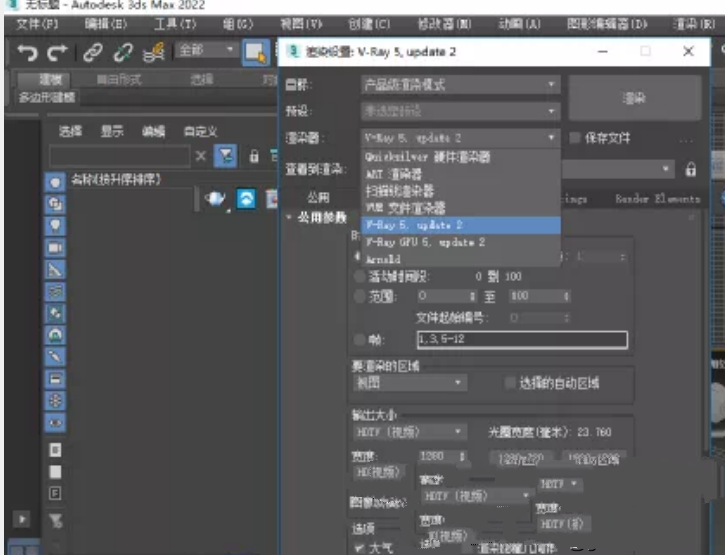Open the 自由形式 ribbon tab

[x=119, y=80]
